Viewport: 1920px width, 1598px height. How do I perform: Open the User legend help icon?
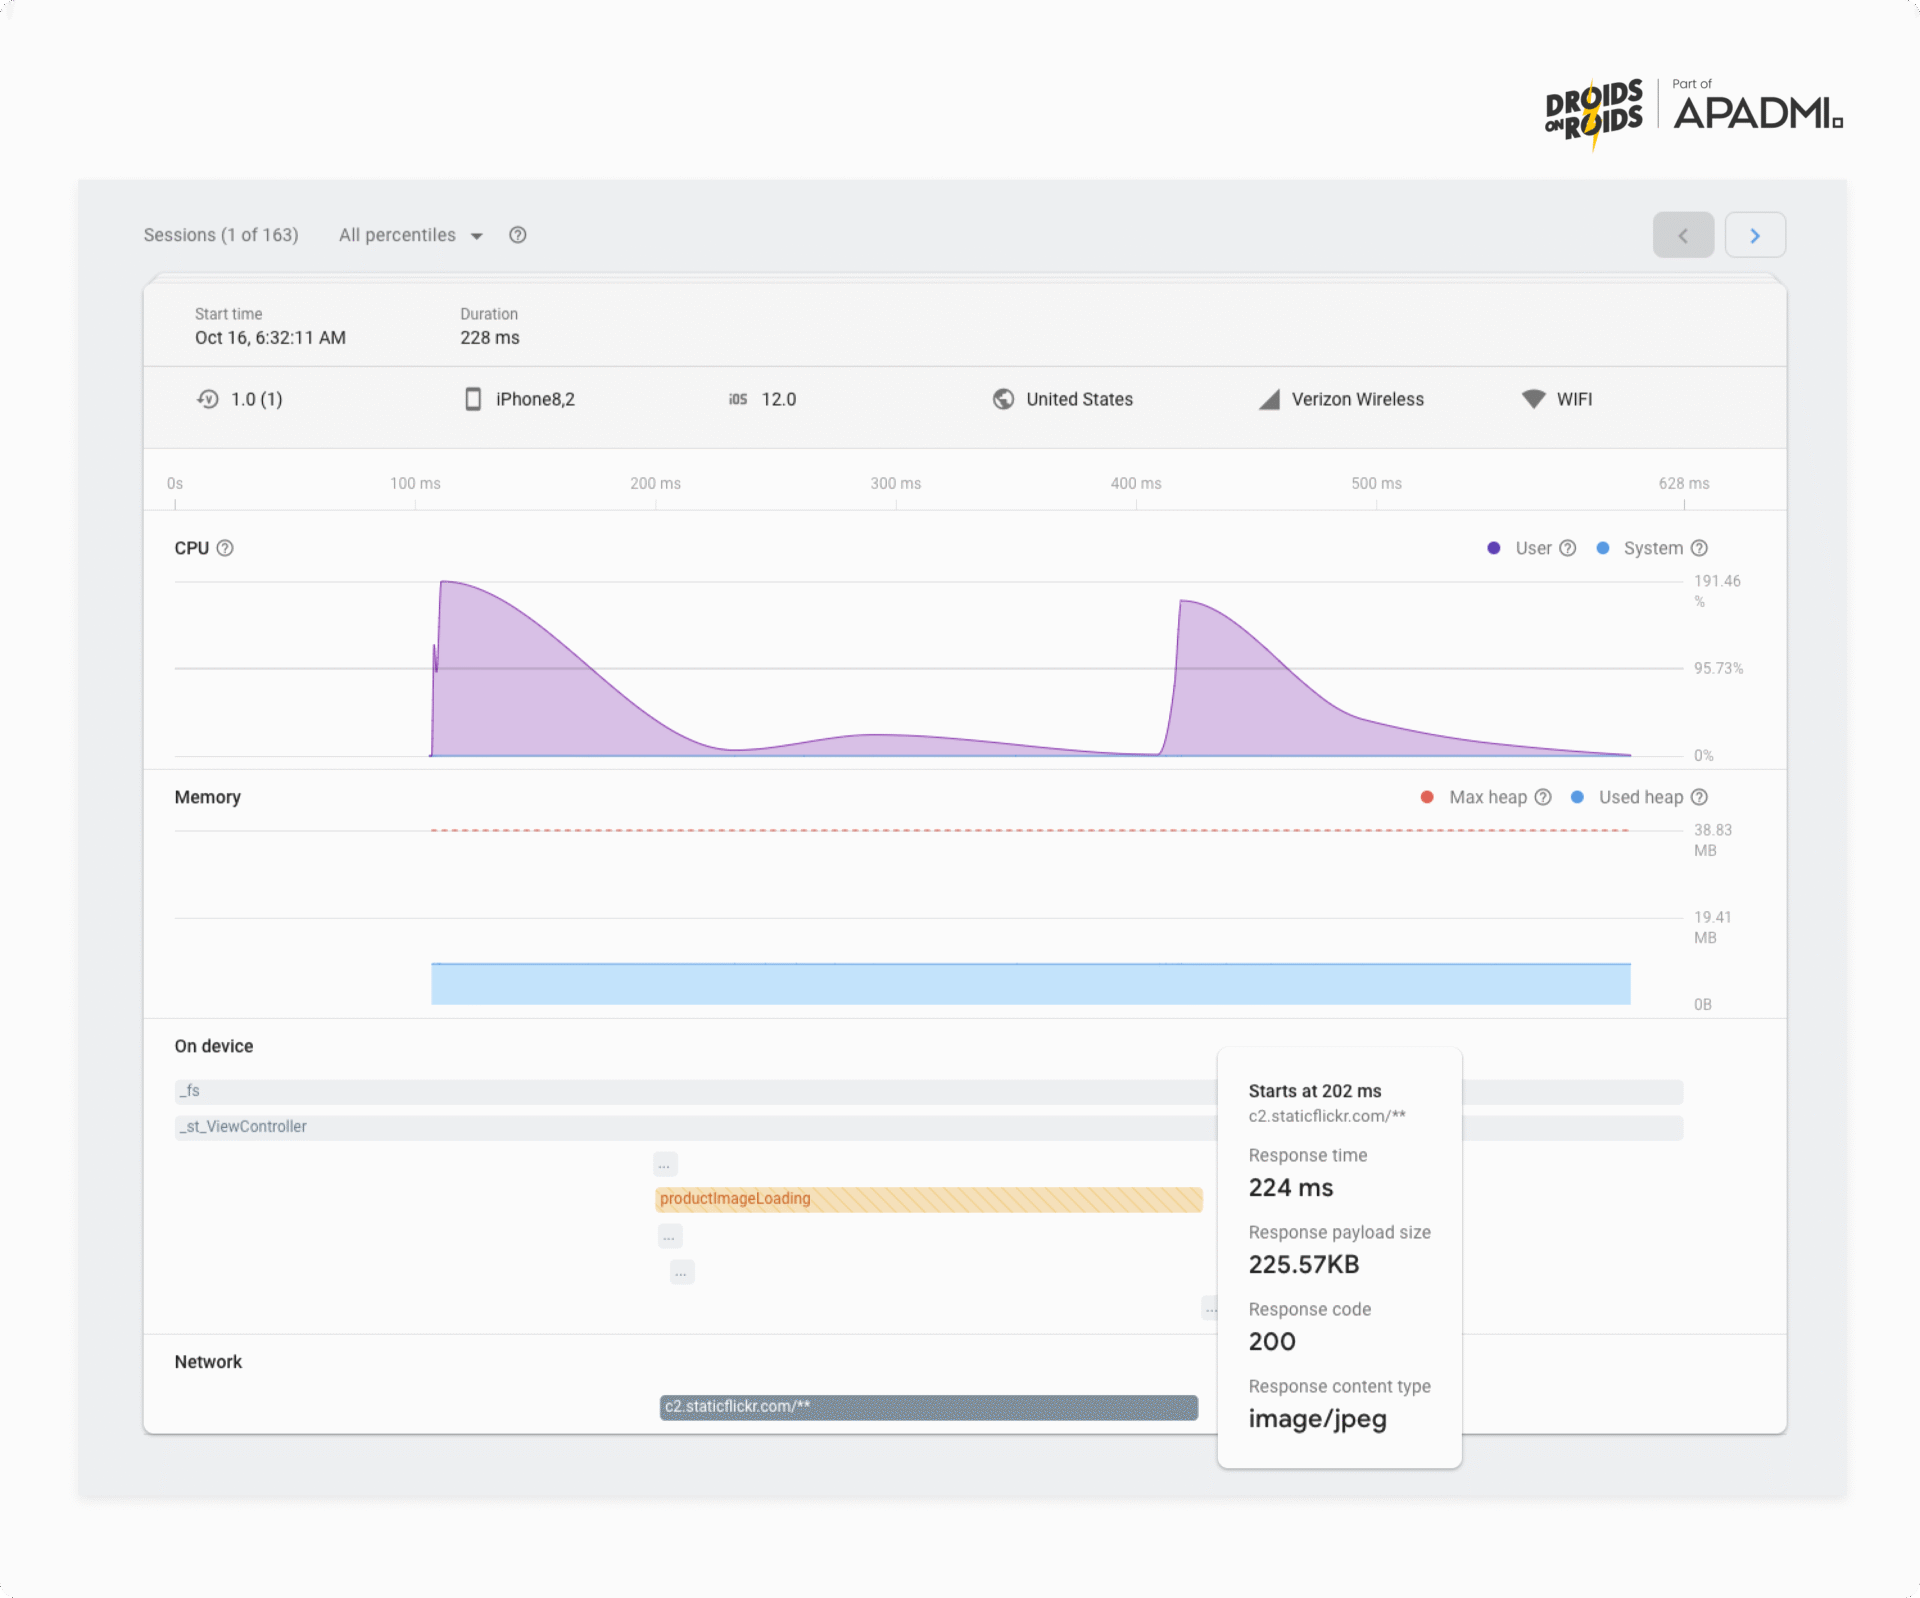(x=1568, y=548)
